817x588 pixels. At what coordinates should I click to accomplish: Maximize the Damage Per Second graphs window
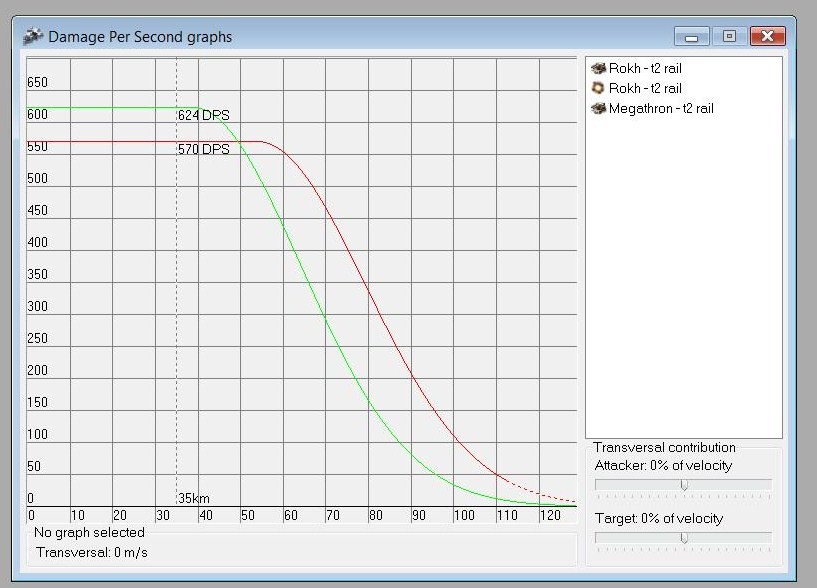[x=729, y=36]
